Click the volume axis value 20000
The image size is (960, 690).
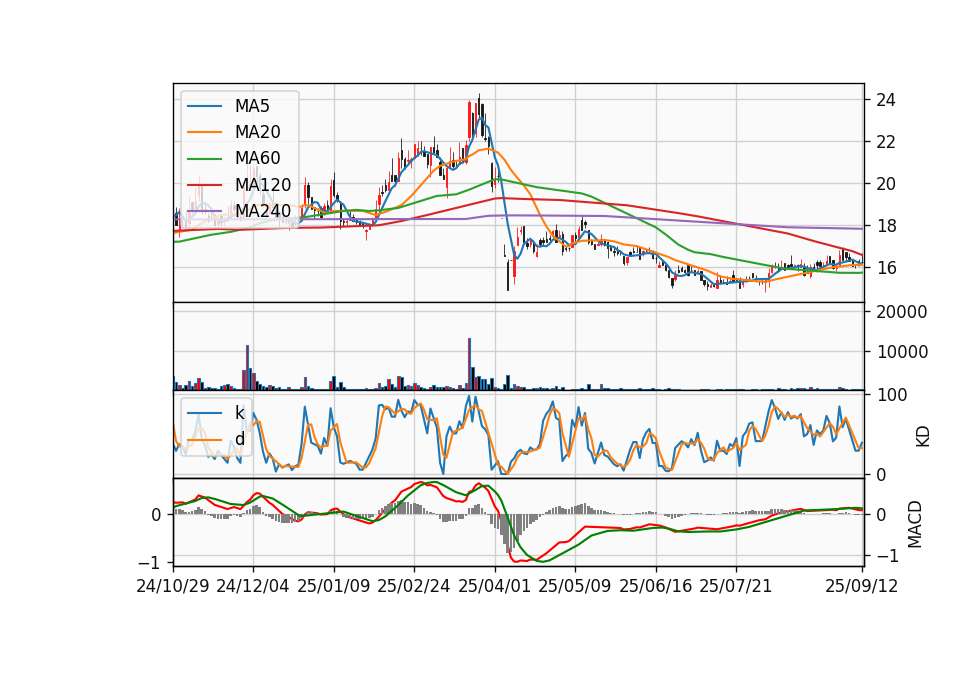pyautogui.click(x=902, y=312)
